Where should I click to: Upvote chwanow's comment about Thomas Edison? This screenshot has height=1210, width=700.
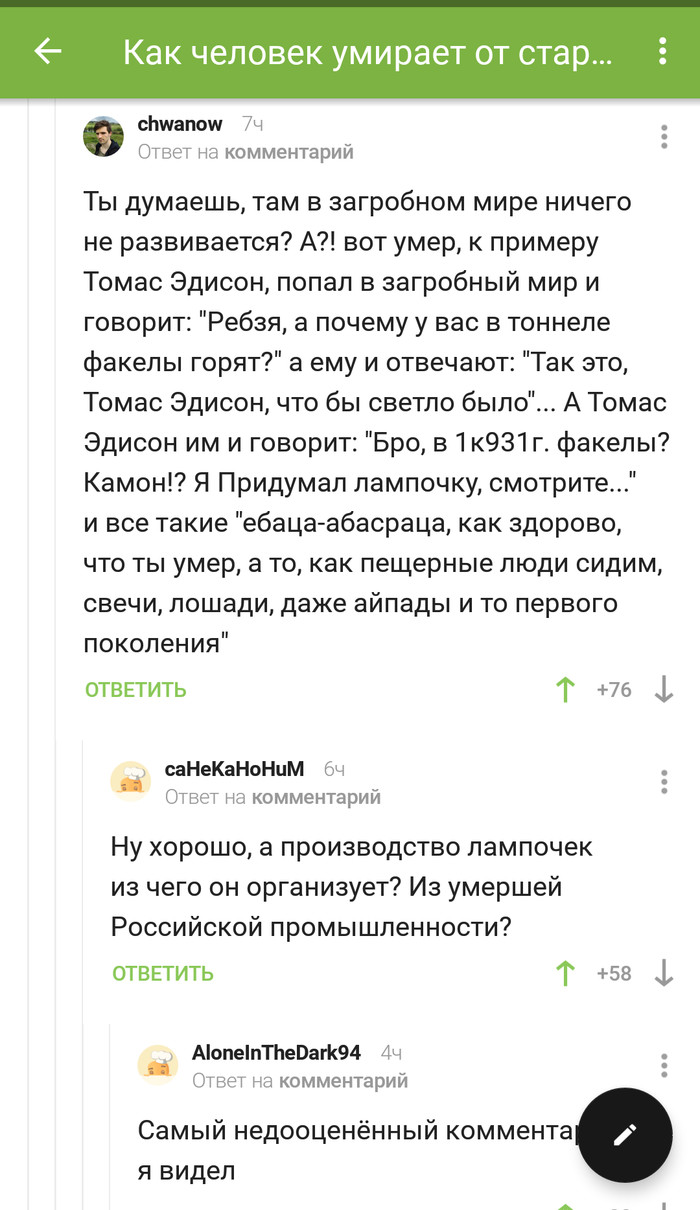click(566, 689)
